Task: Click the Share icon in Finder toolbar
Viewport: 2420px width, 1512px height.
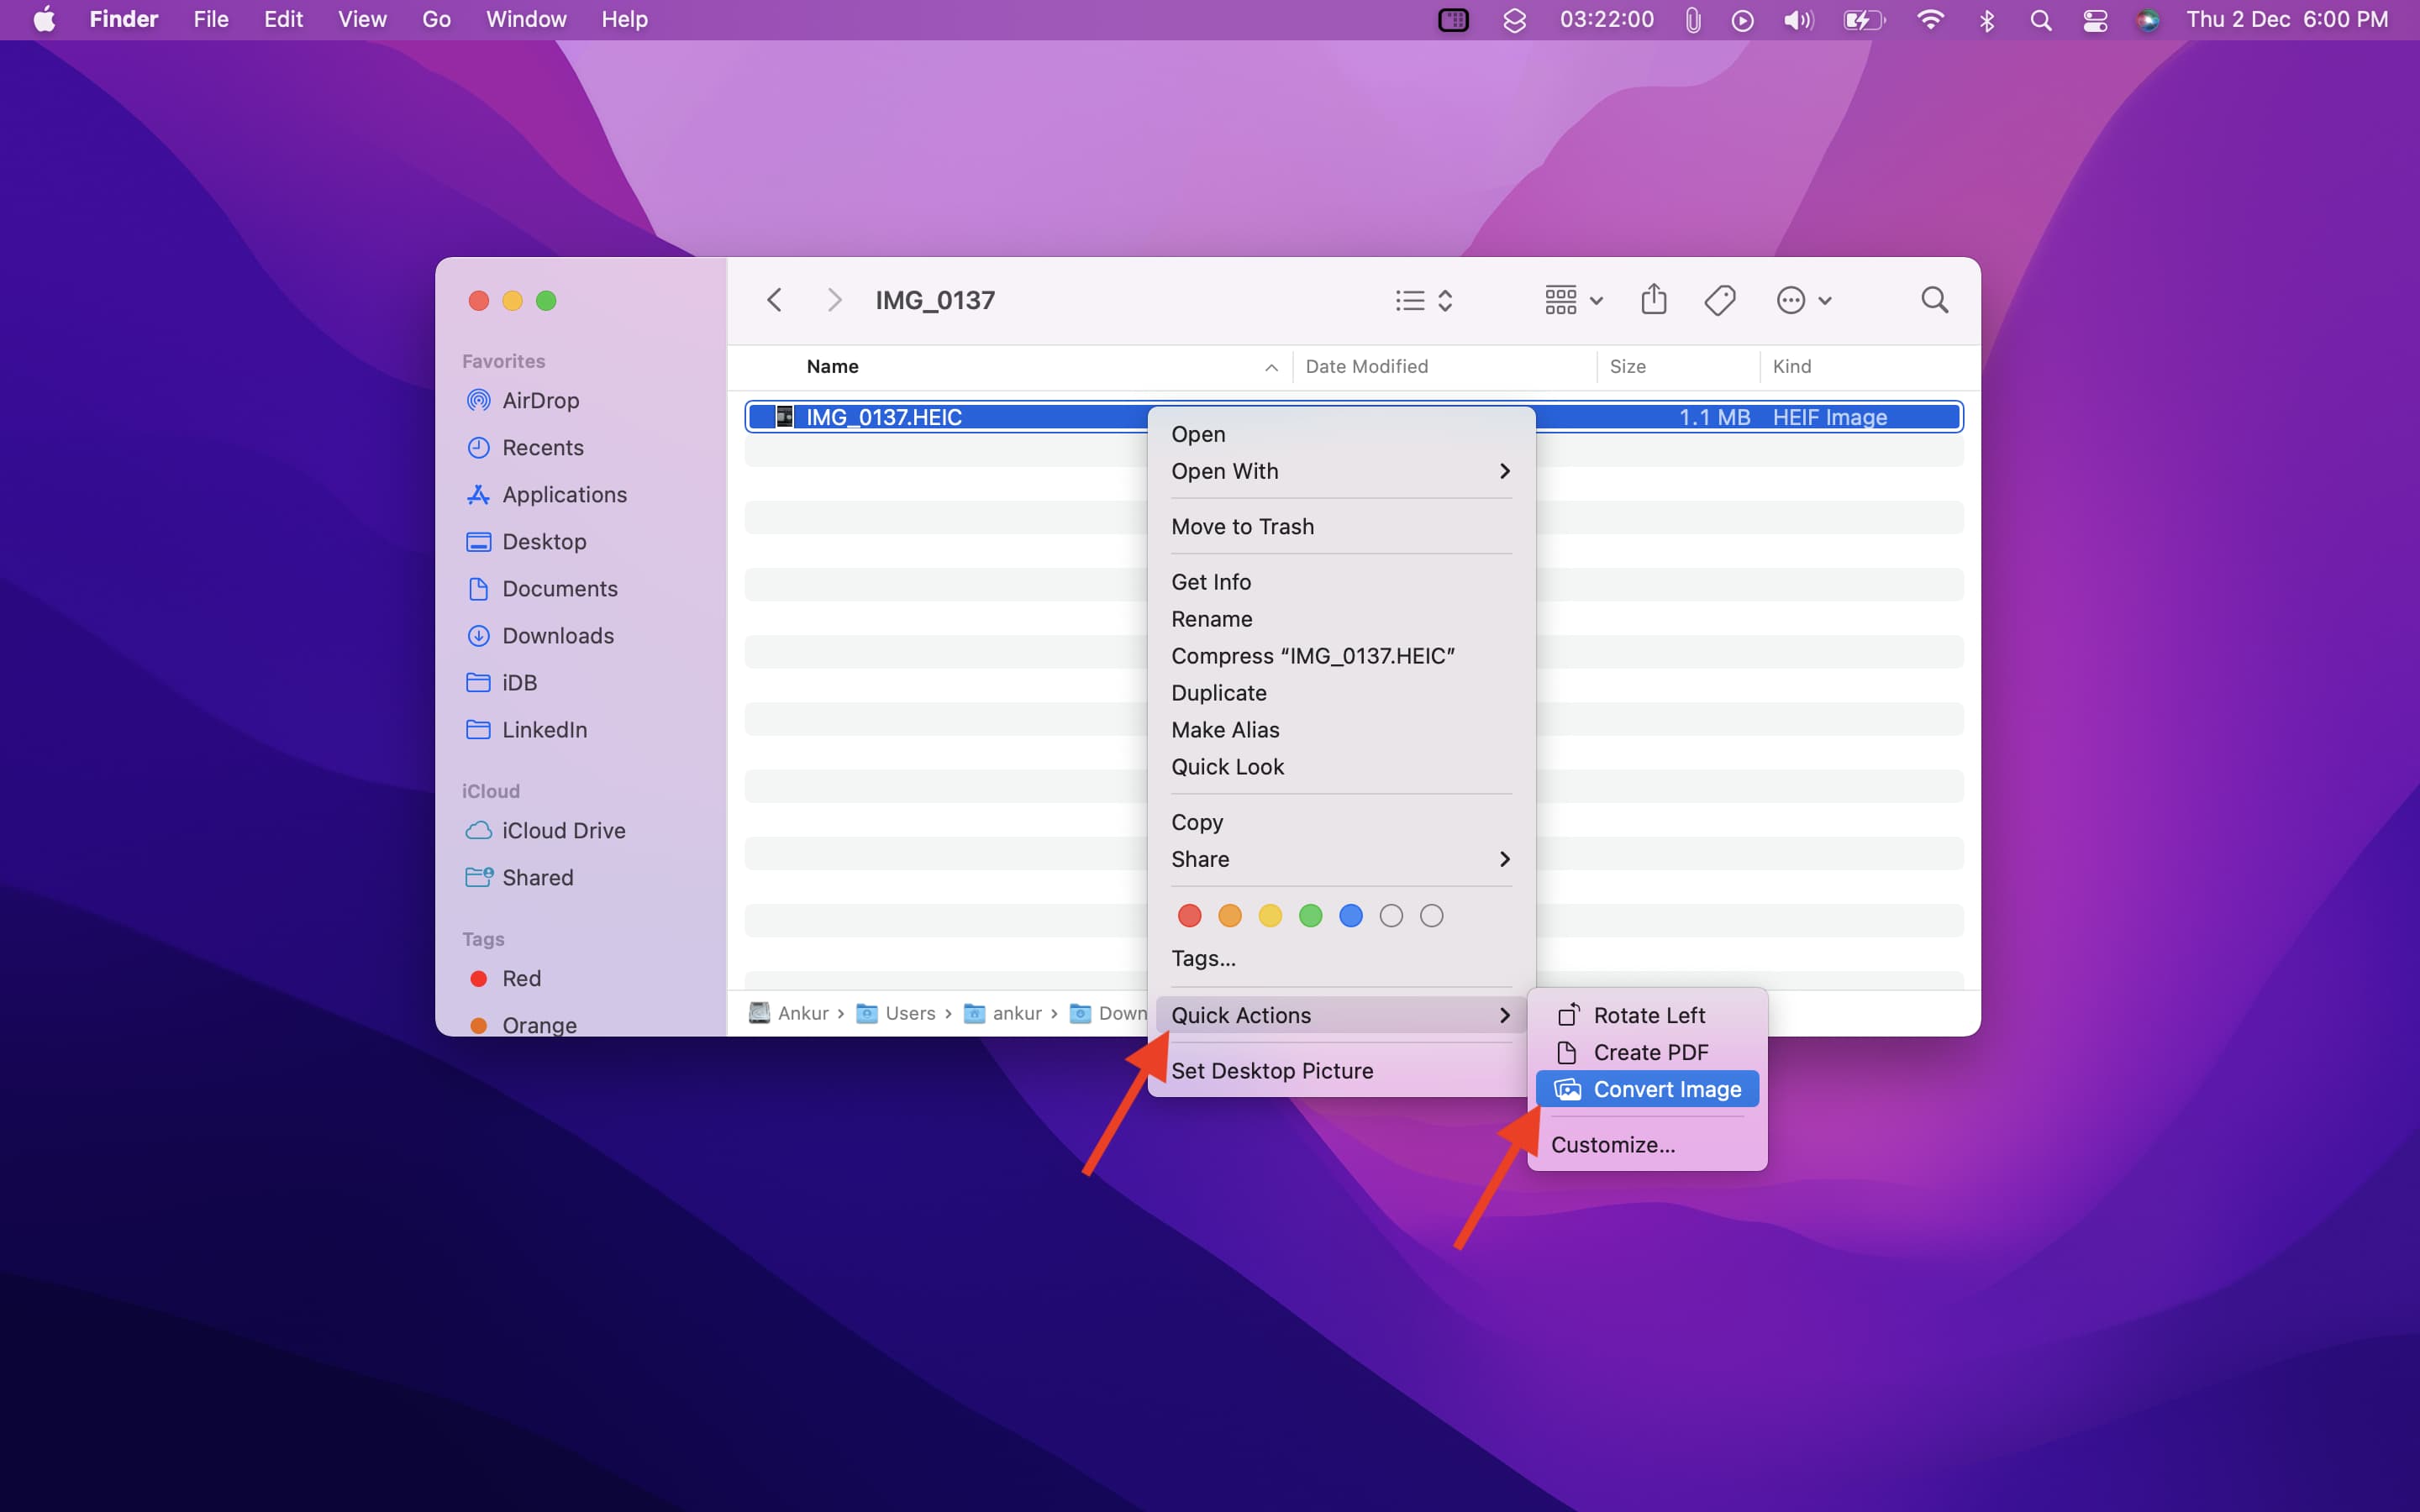Action: [1655, 300]
